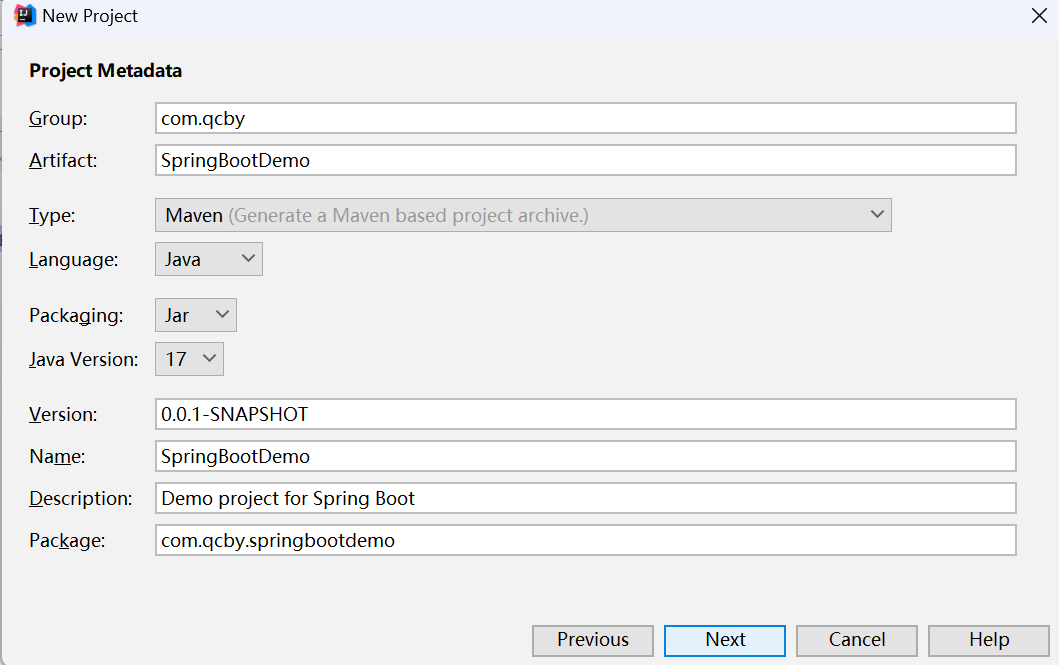Click the Java Version: label
Viewport: 1059px width, 665px height.
84,360
